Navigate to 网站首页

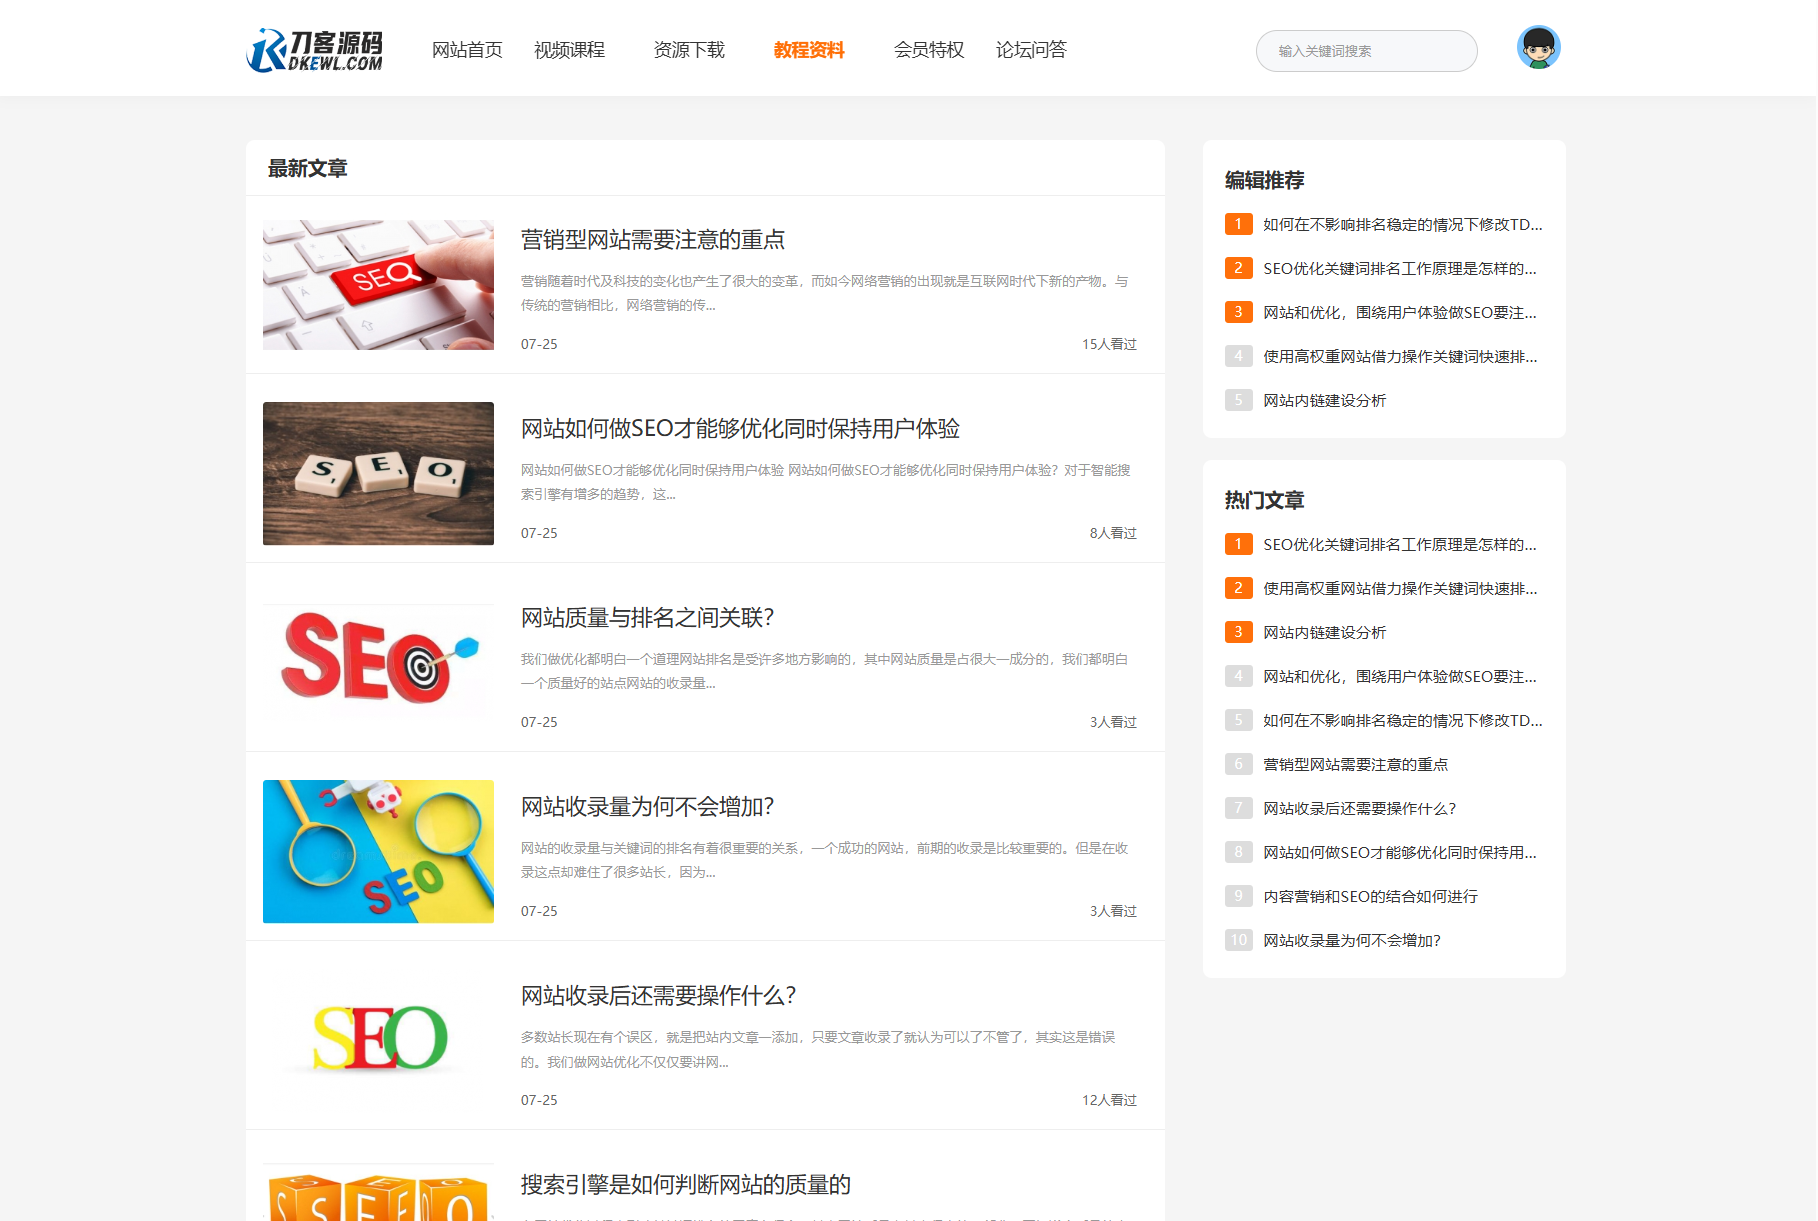466,49
